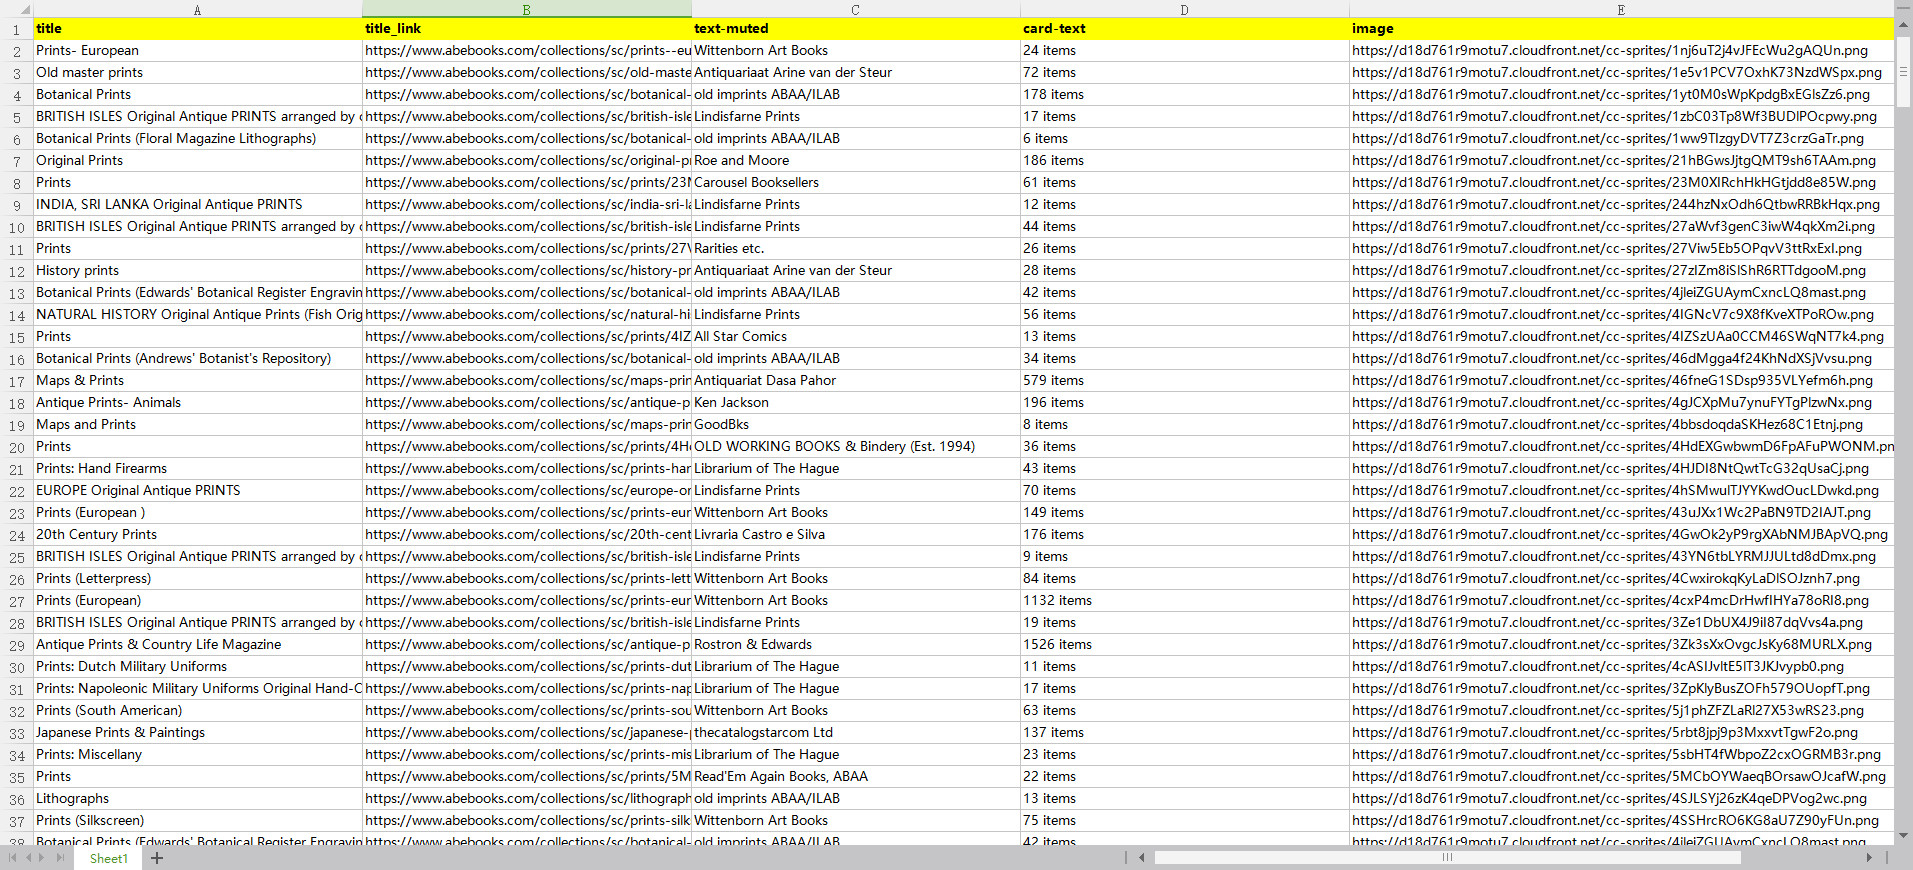Click the select-all corner triangle
Image resolution: width=1913 pixels, height=870 pixels.
pyautogui.click(x=24, y=10)
